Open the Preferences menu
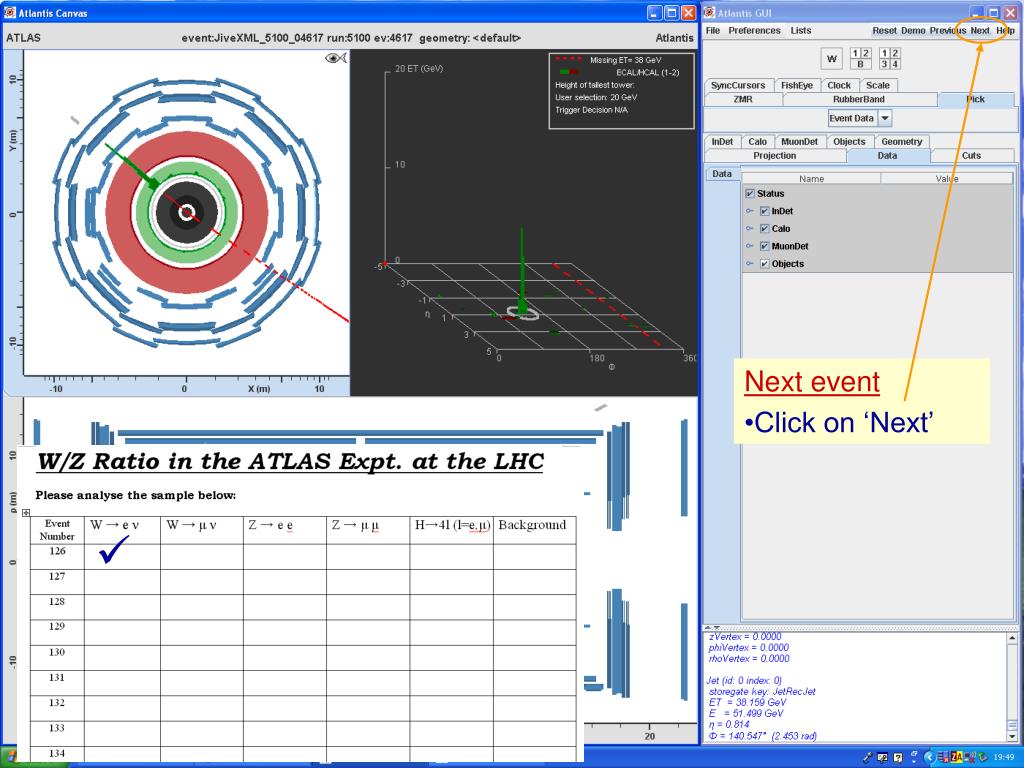The height and width of the screenshot is (768, 1024). tap(754, 31)
